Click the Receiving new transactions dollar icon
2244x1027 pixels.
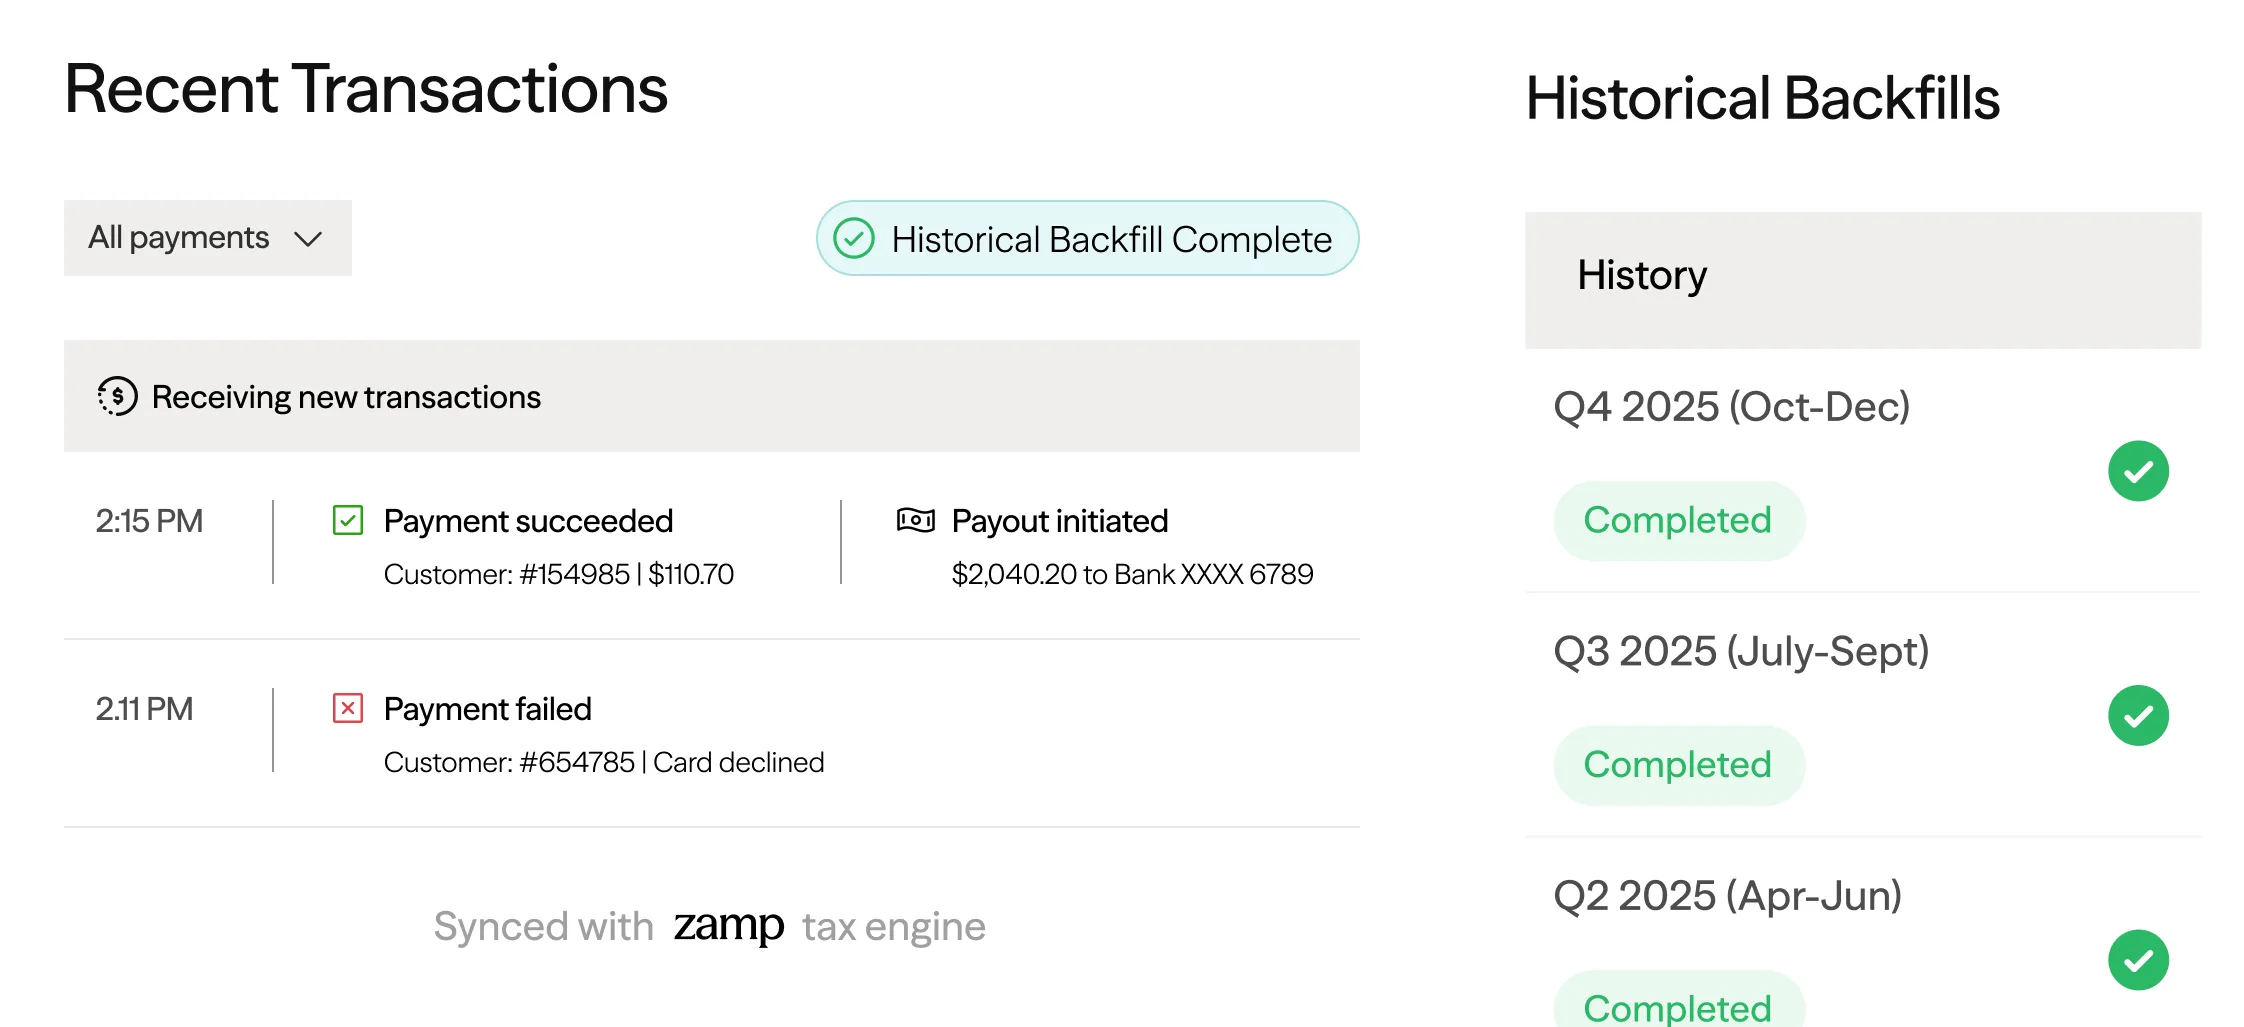pyautogui.click(x=117, y=397)
